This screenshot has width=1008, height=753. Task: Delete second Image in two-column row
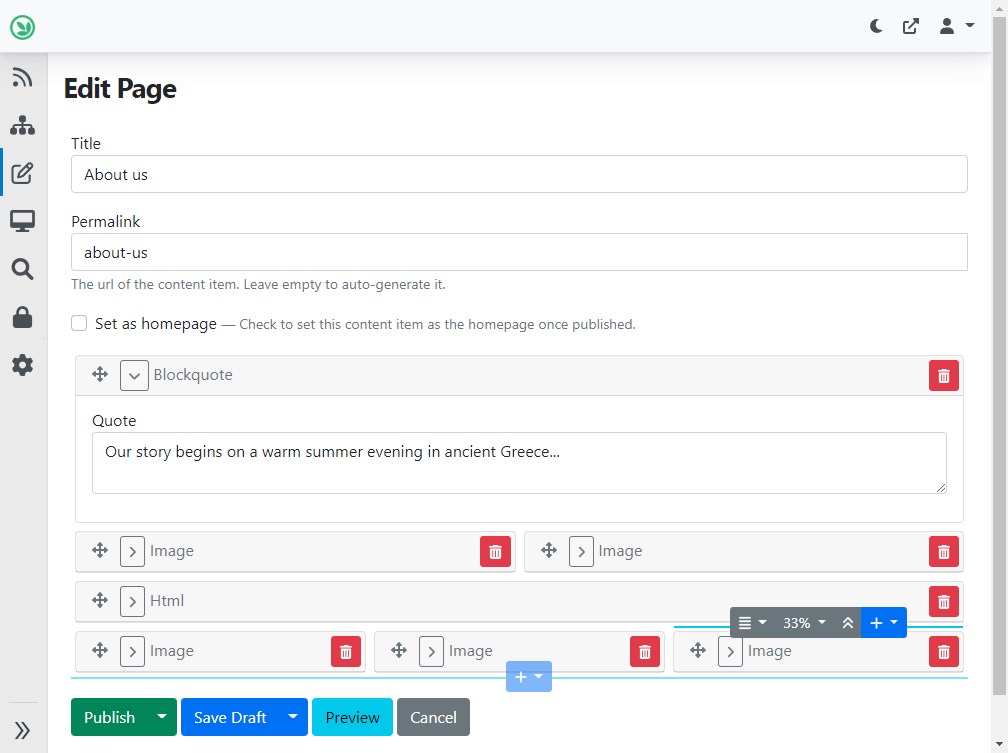point(944,552)
